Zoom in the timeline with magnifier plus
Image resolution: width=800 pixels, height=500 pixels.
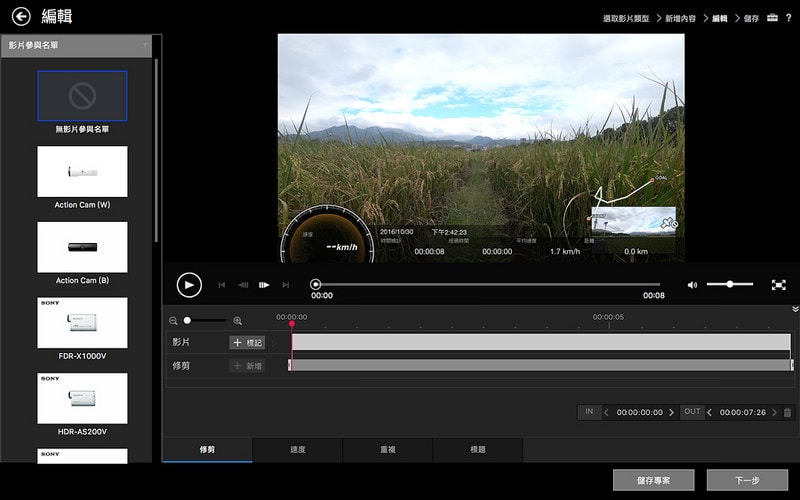coord(237,321)
